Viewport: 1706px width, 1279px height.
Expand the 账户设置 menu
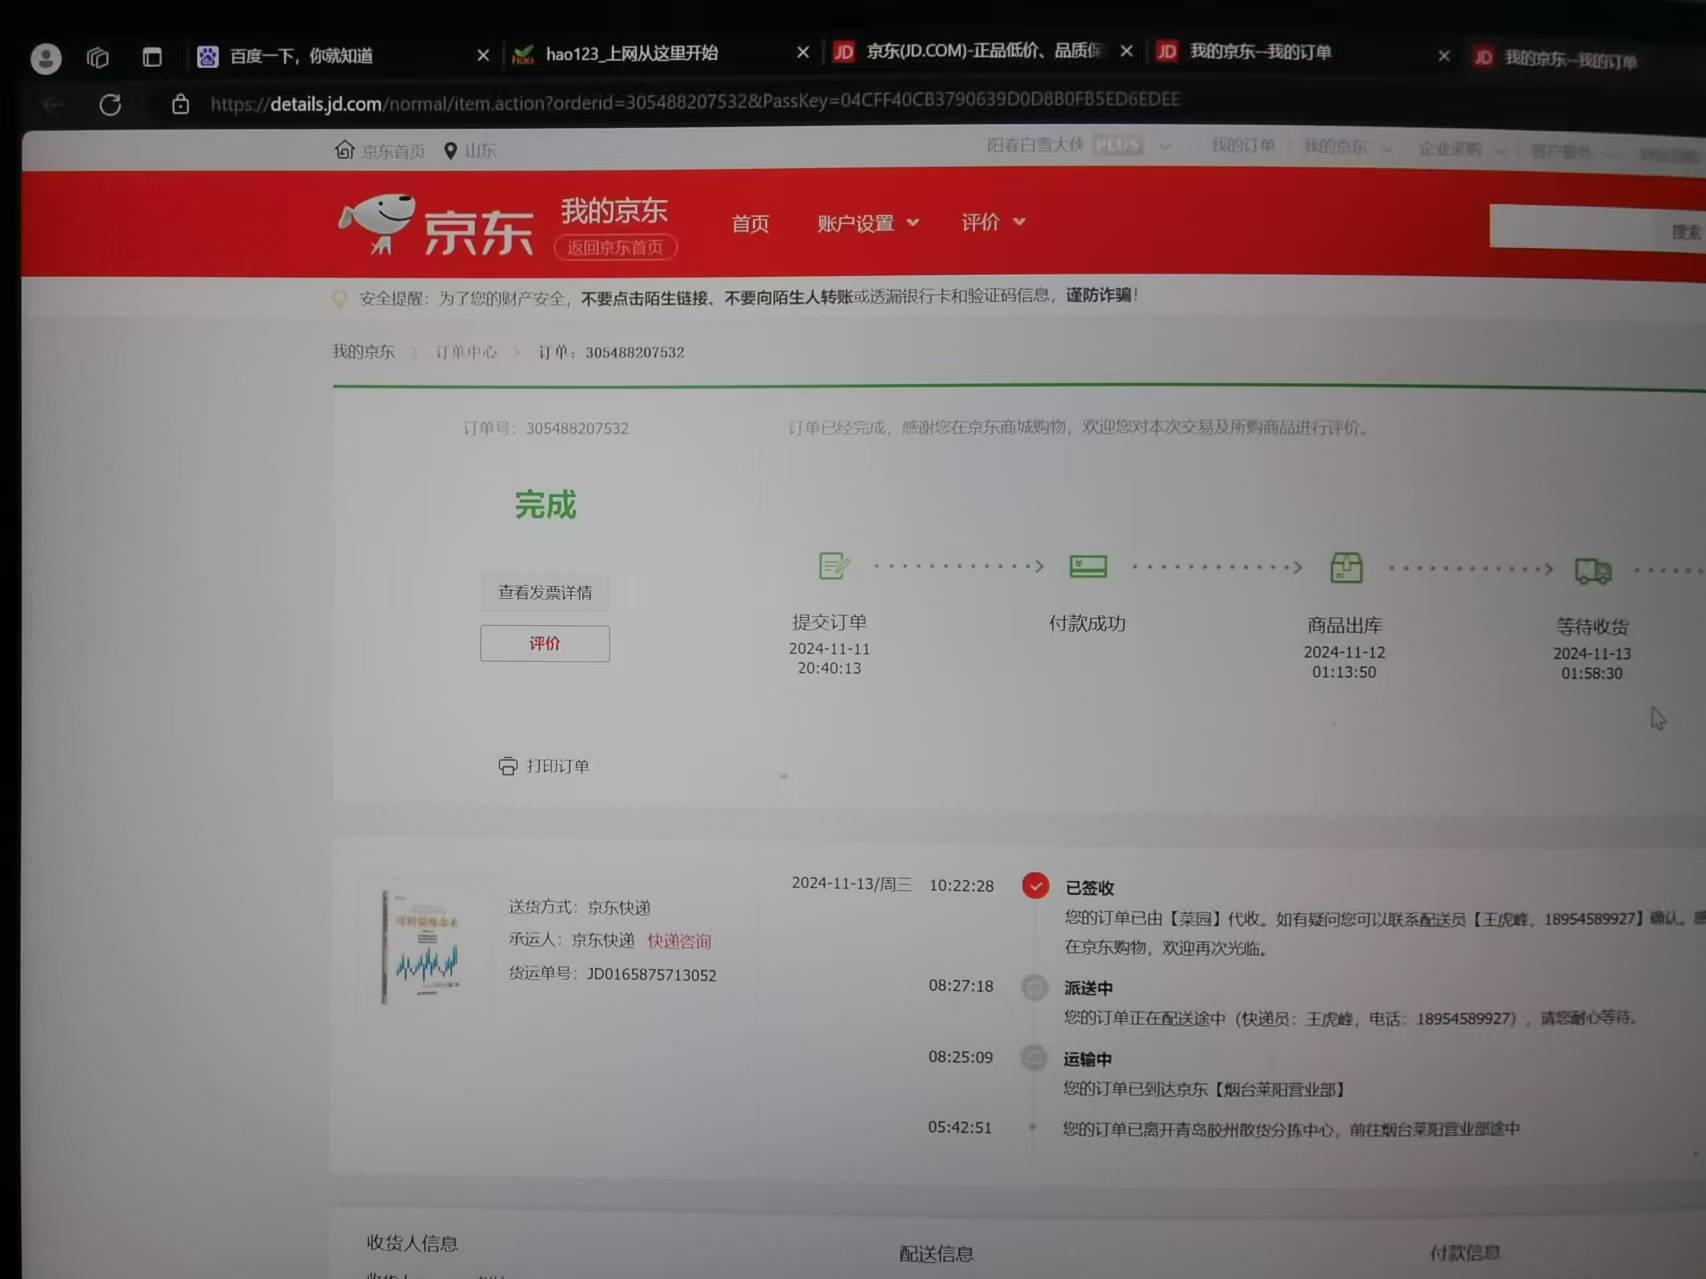click(x=867, y=223)
